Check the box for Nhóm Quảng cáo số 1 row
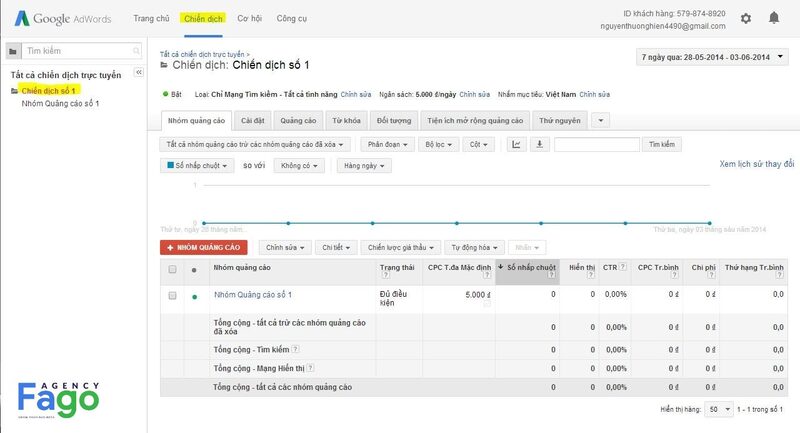This screenshot has width=800, height=433. point(172,296)
